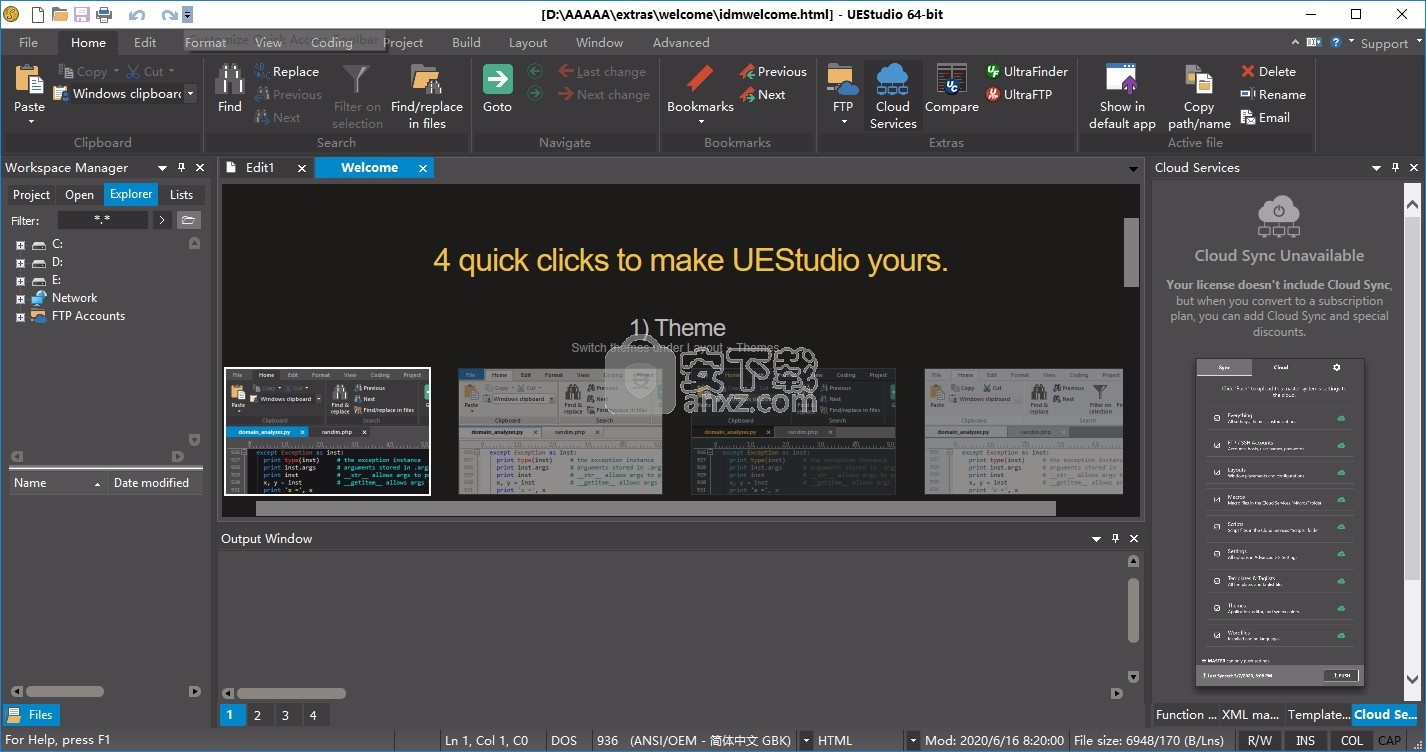Click the Date modified column header

(x=156, y=483)
